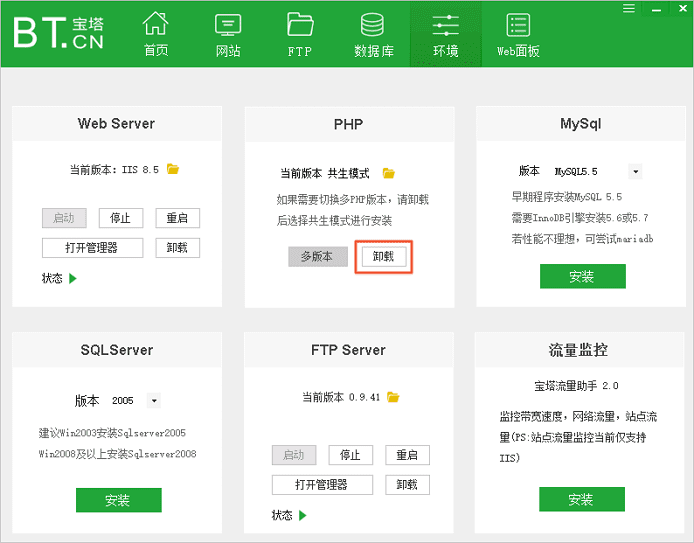Expand the SQLServer 2005 version dropdown
Screen dimensions: 694x543
coord(153,401)
